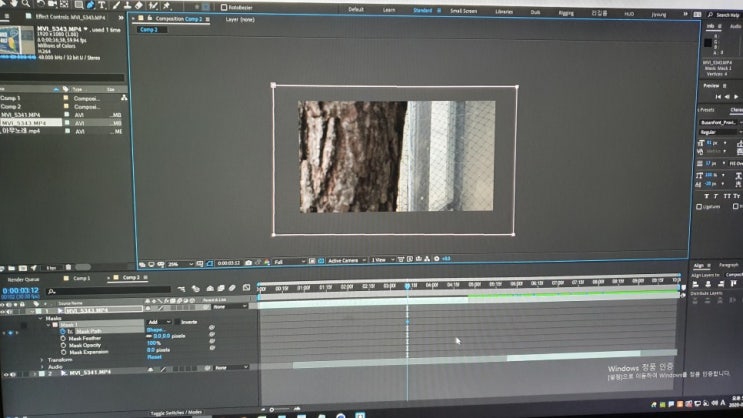The height and width of the screenshot is (418, 743).
Task: Select the Zoom magnifier tool
Action: 26,3
